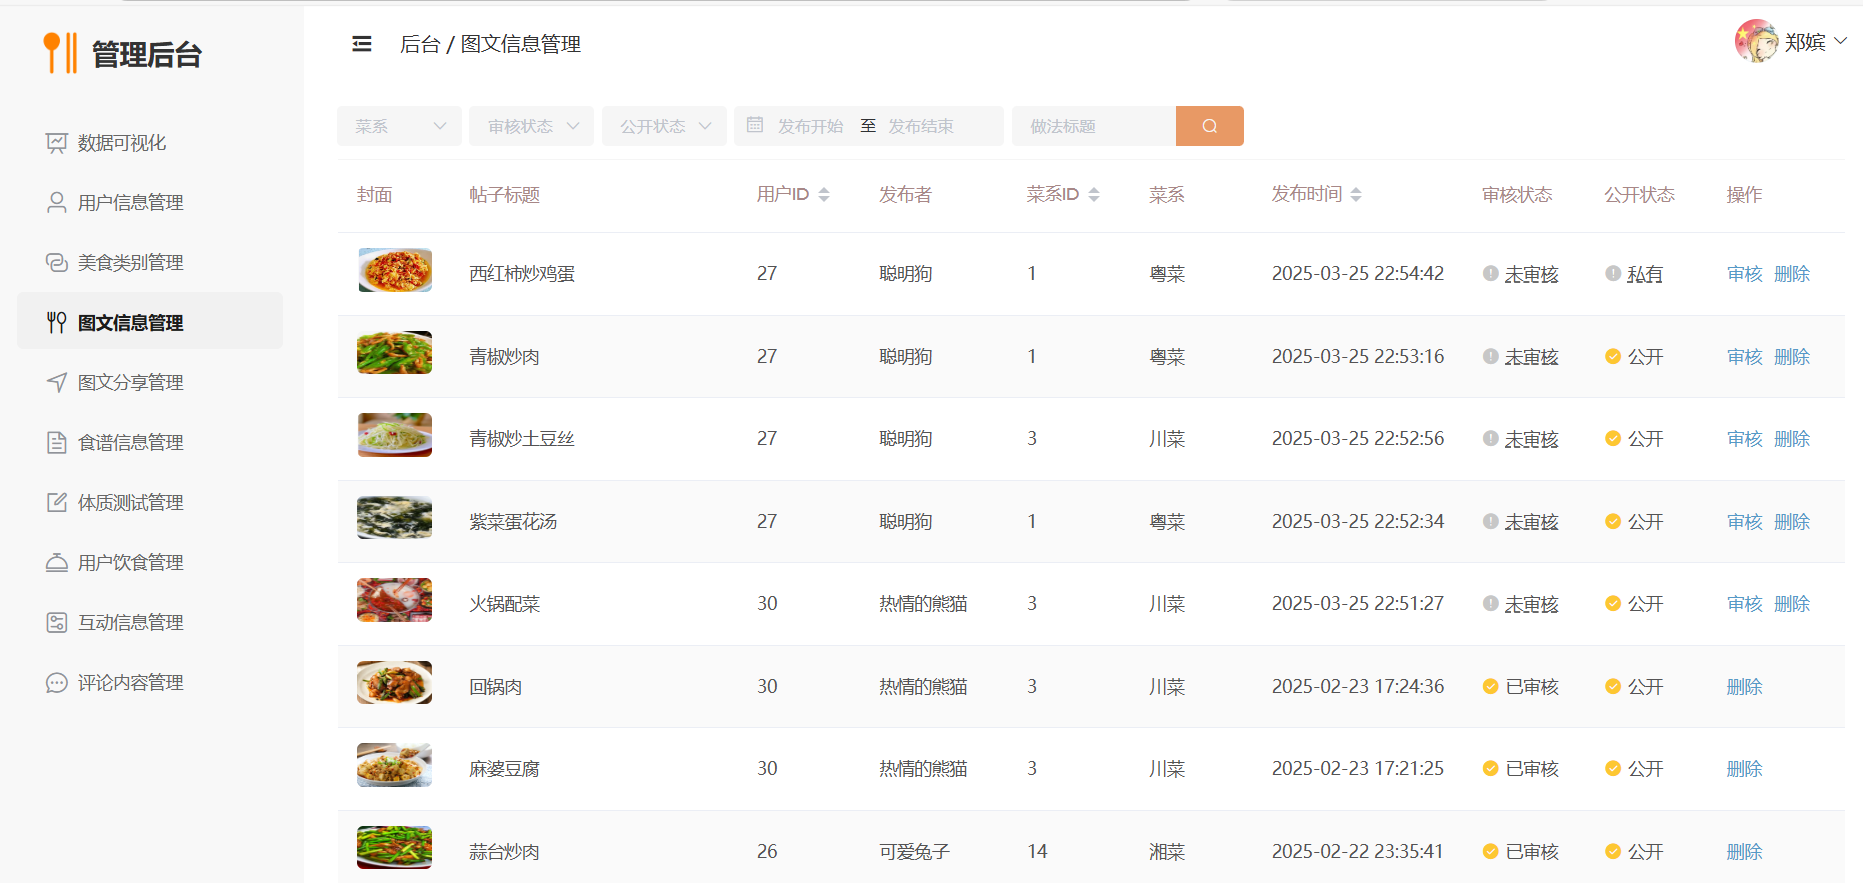The height and width of the screenshot is (883, 1863).
Task: Delete the 紫菜蛋花汤 post
Action: coord(1791,522)
